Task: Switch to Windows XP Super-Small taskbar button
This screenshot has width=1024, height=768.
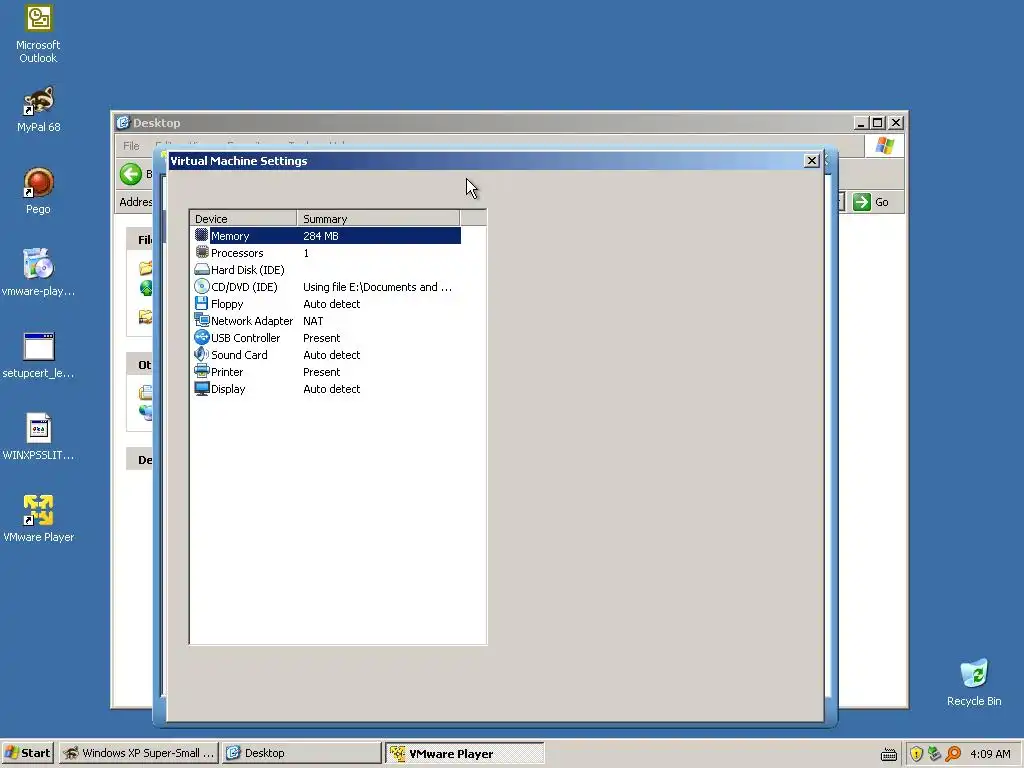Action: 138,753
